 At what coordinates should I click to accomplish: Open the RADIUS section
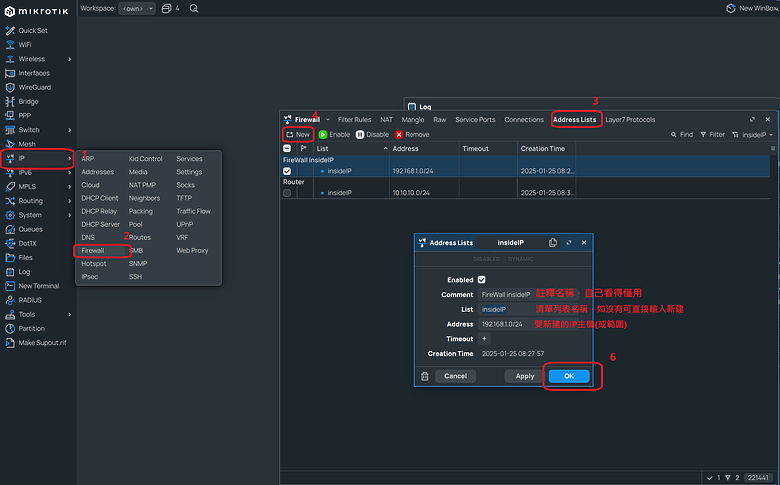[x=24, y=300]
